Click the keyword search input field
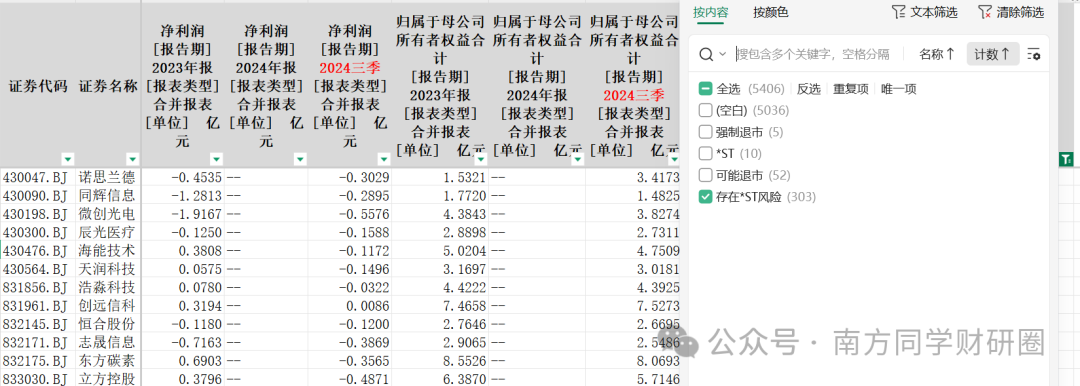1080x386 pixels. coord(814,54)
